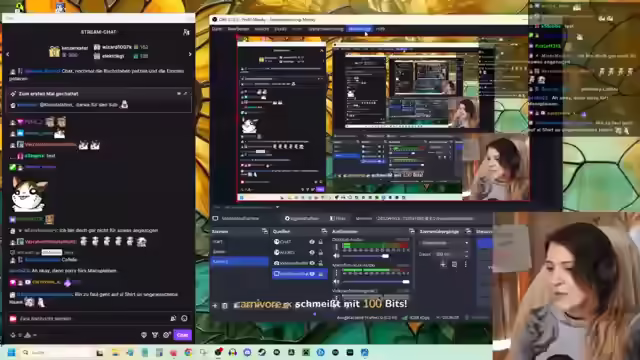
Task: Open emote picker in chat input
Action: [x=184, y=318]
